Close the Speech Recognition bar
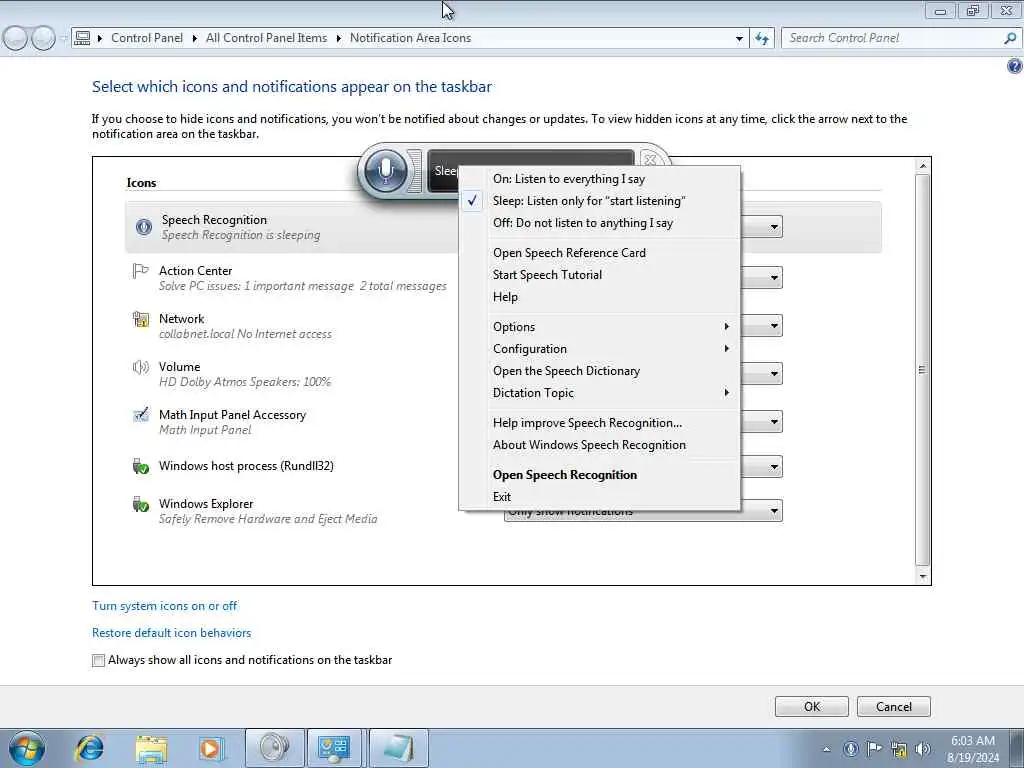Viewport: 1024px width, 768px height. pyautogui.click(x=650, y=159)
